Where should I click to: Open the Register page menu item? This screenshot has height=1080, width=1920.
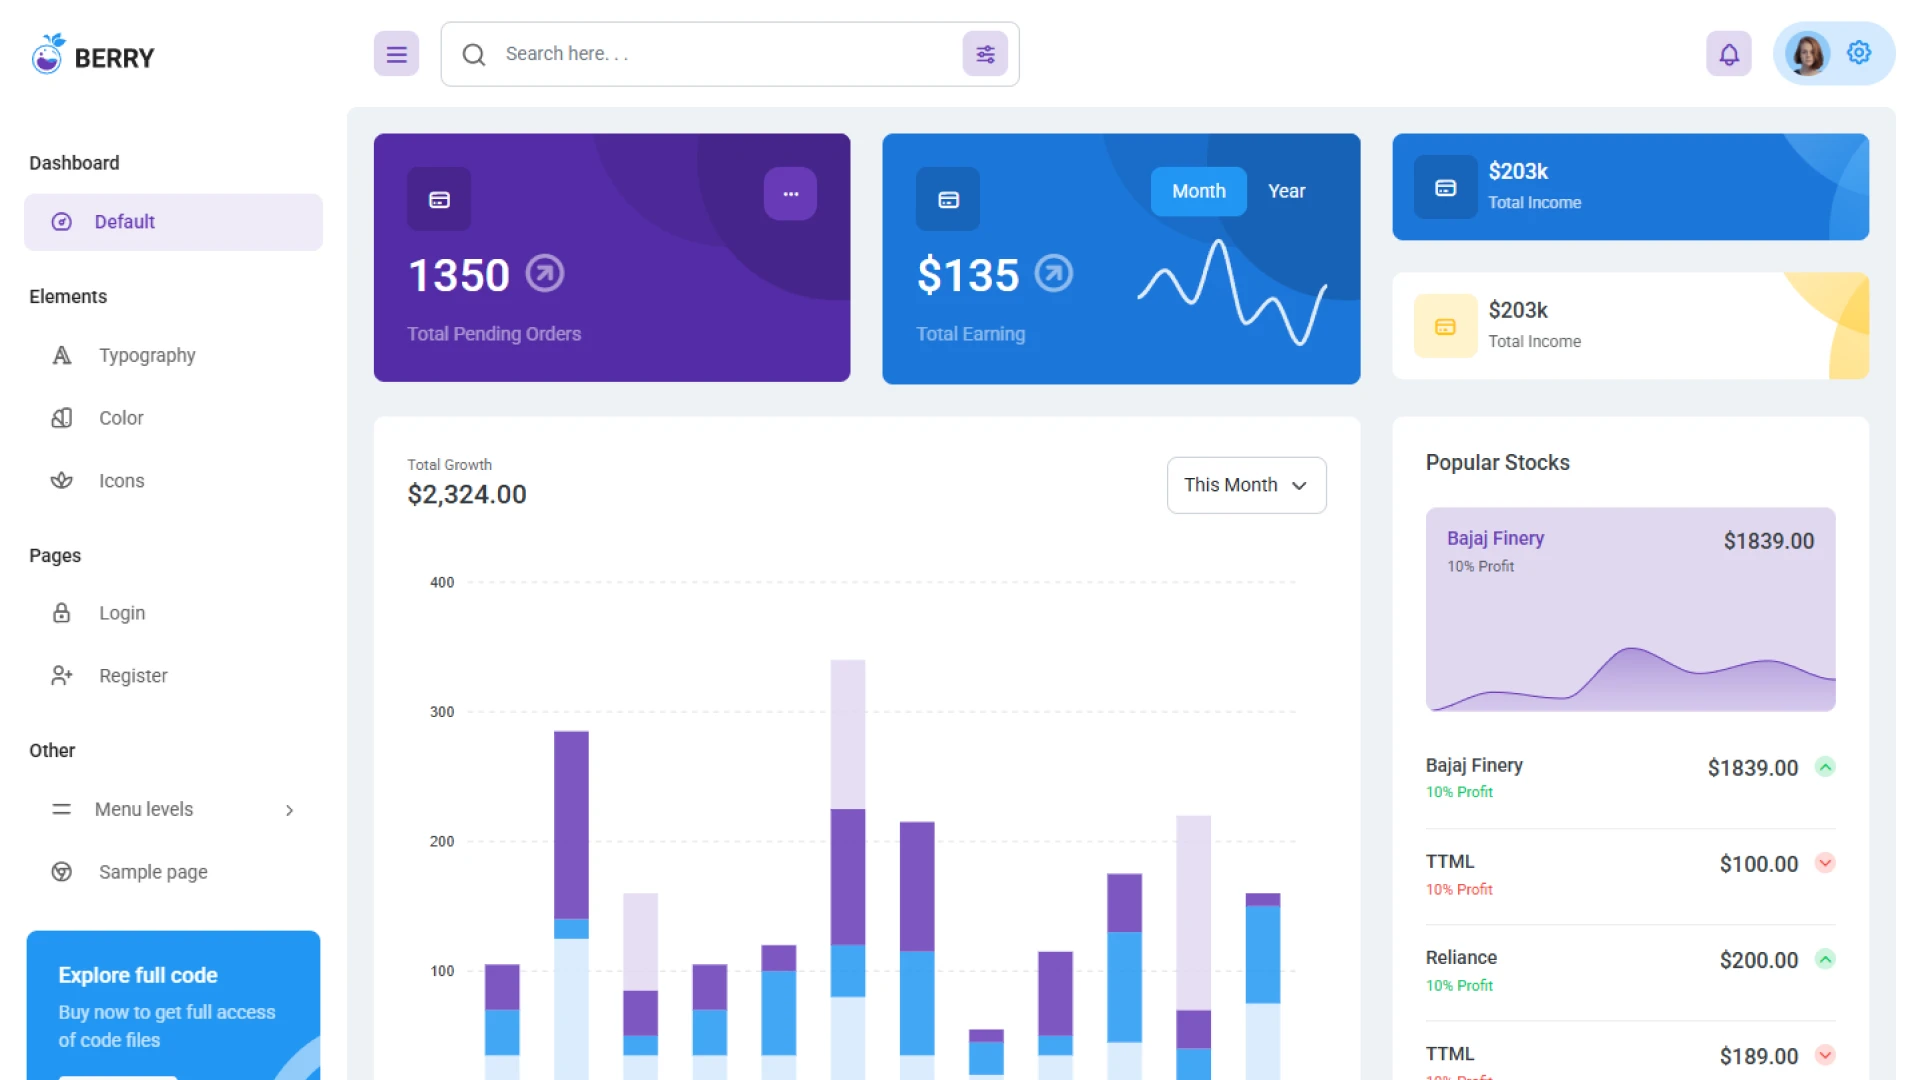[x=173, y=676]
